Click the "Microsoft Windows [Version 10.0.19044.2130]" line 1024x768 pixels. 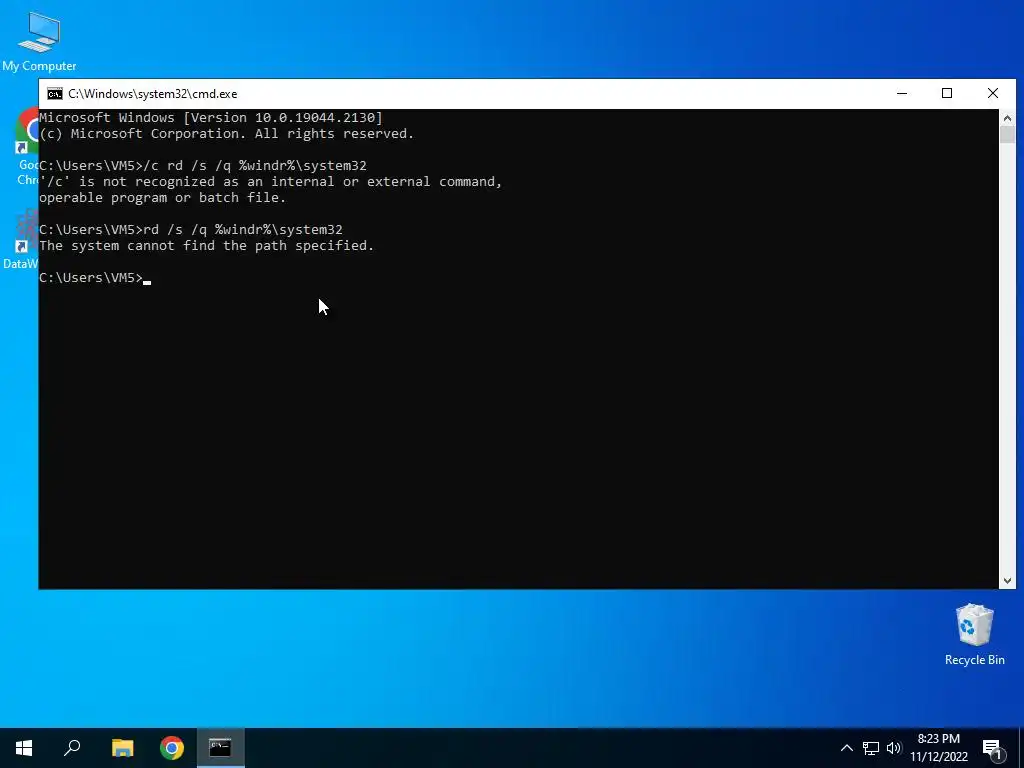click(211, 118)
